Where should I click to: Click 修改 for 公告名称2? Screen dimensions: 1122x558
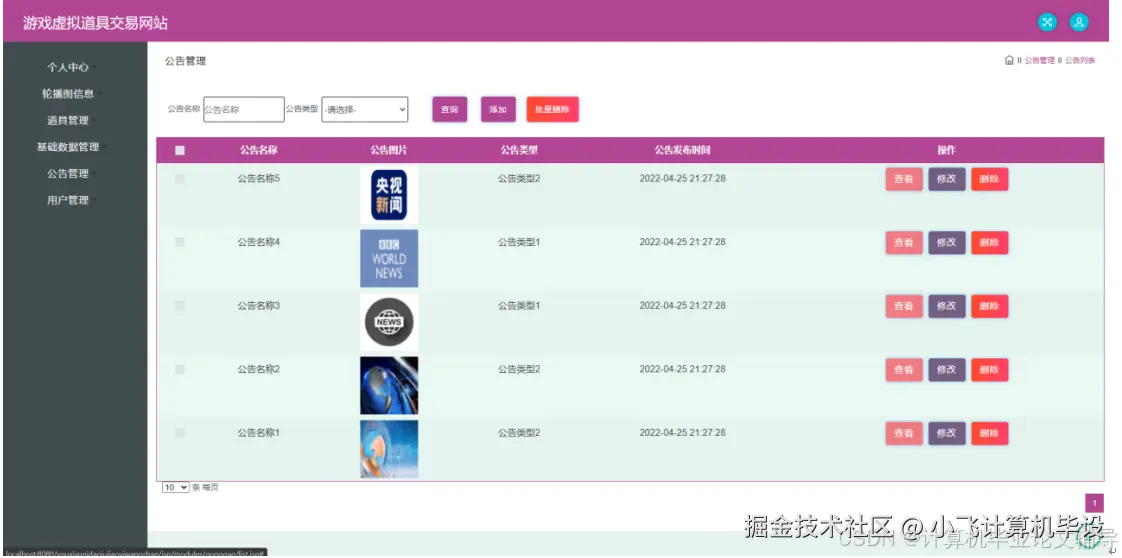click(x=947, y=370)
